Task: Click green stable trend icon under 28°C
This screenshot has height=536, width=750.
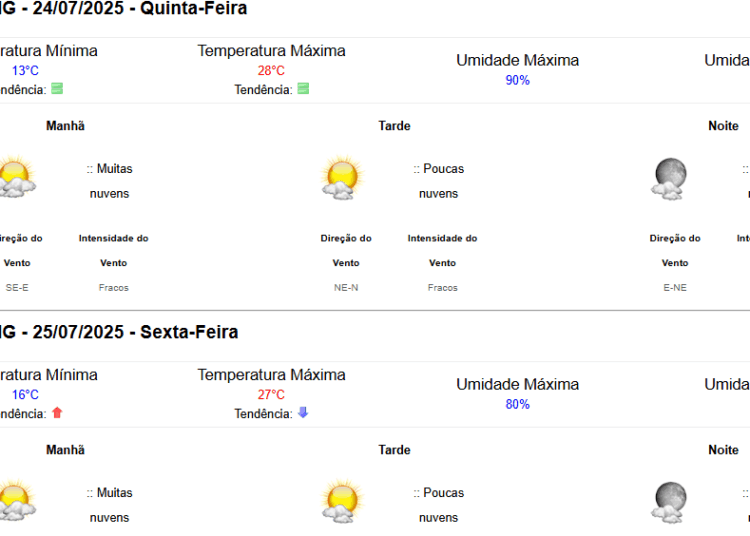Action: 303,88
